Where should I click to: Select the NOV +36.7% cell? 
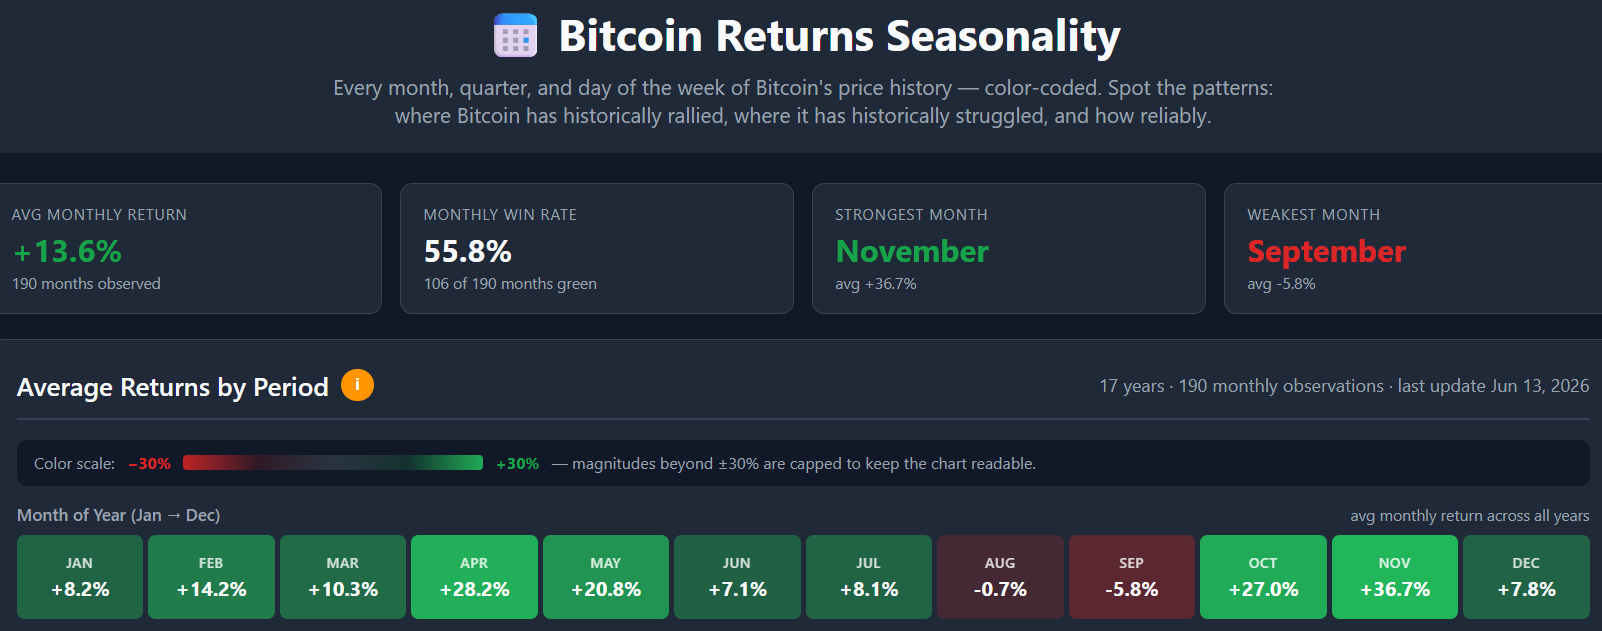[1395, 577]
